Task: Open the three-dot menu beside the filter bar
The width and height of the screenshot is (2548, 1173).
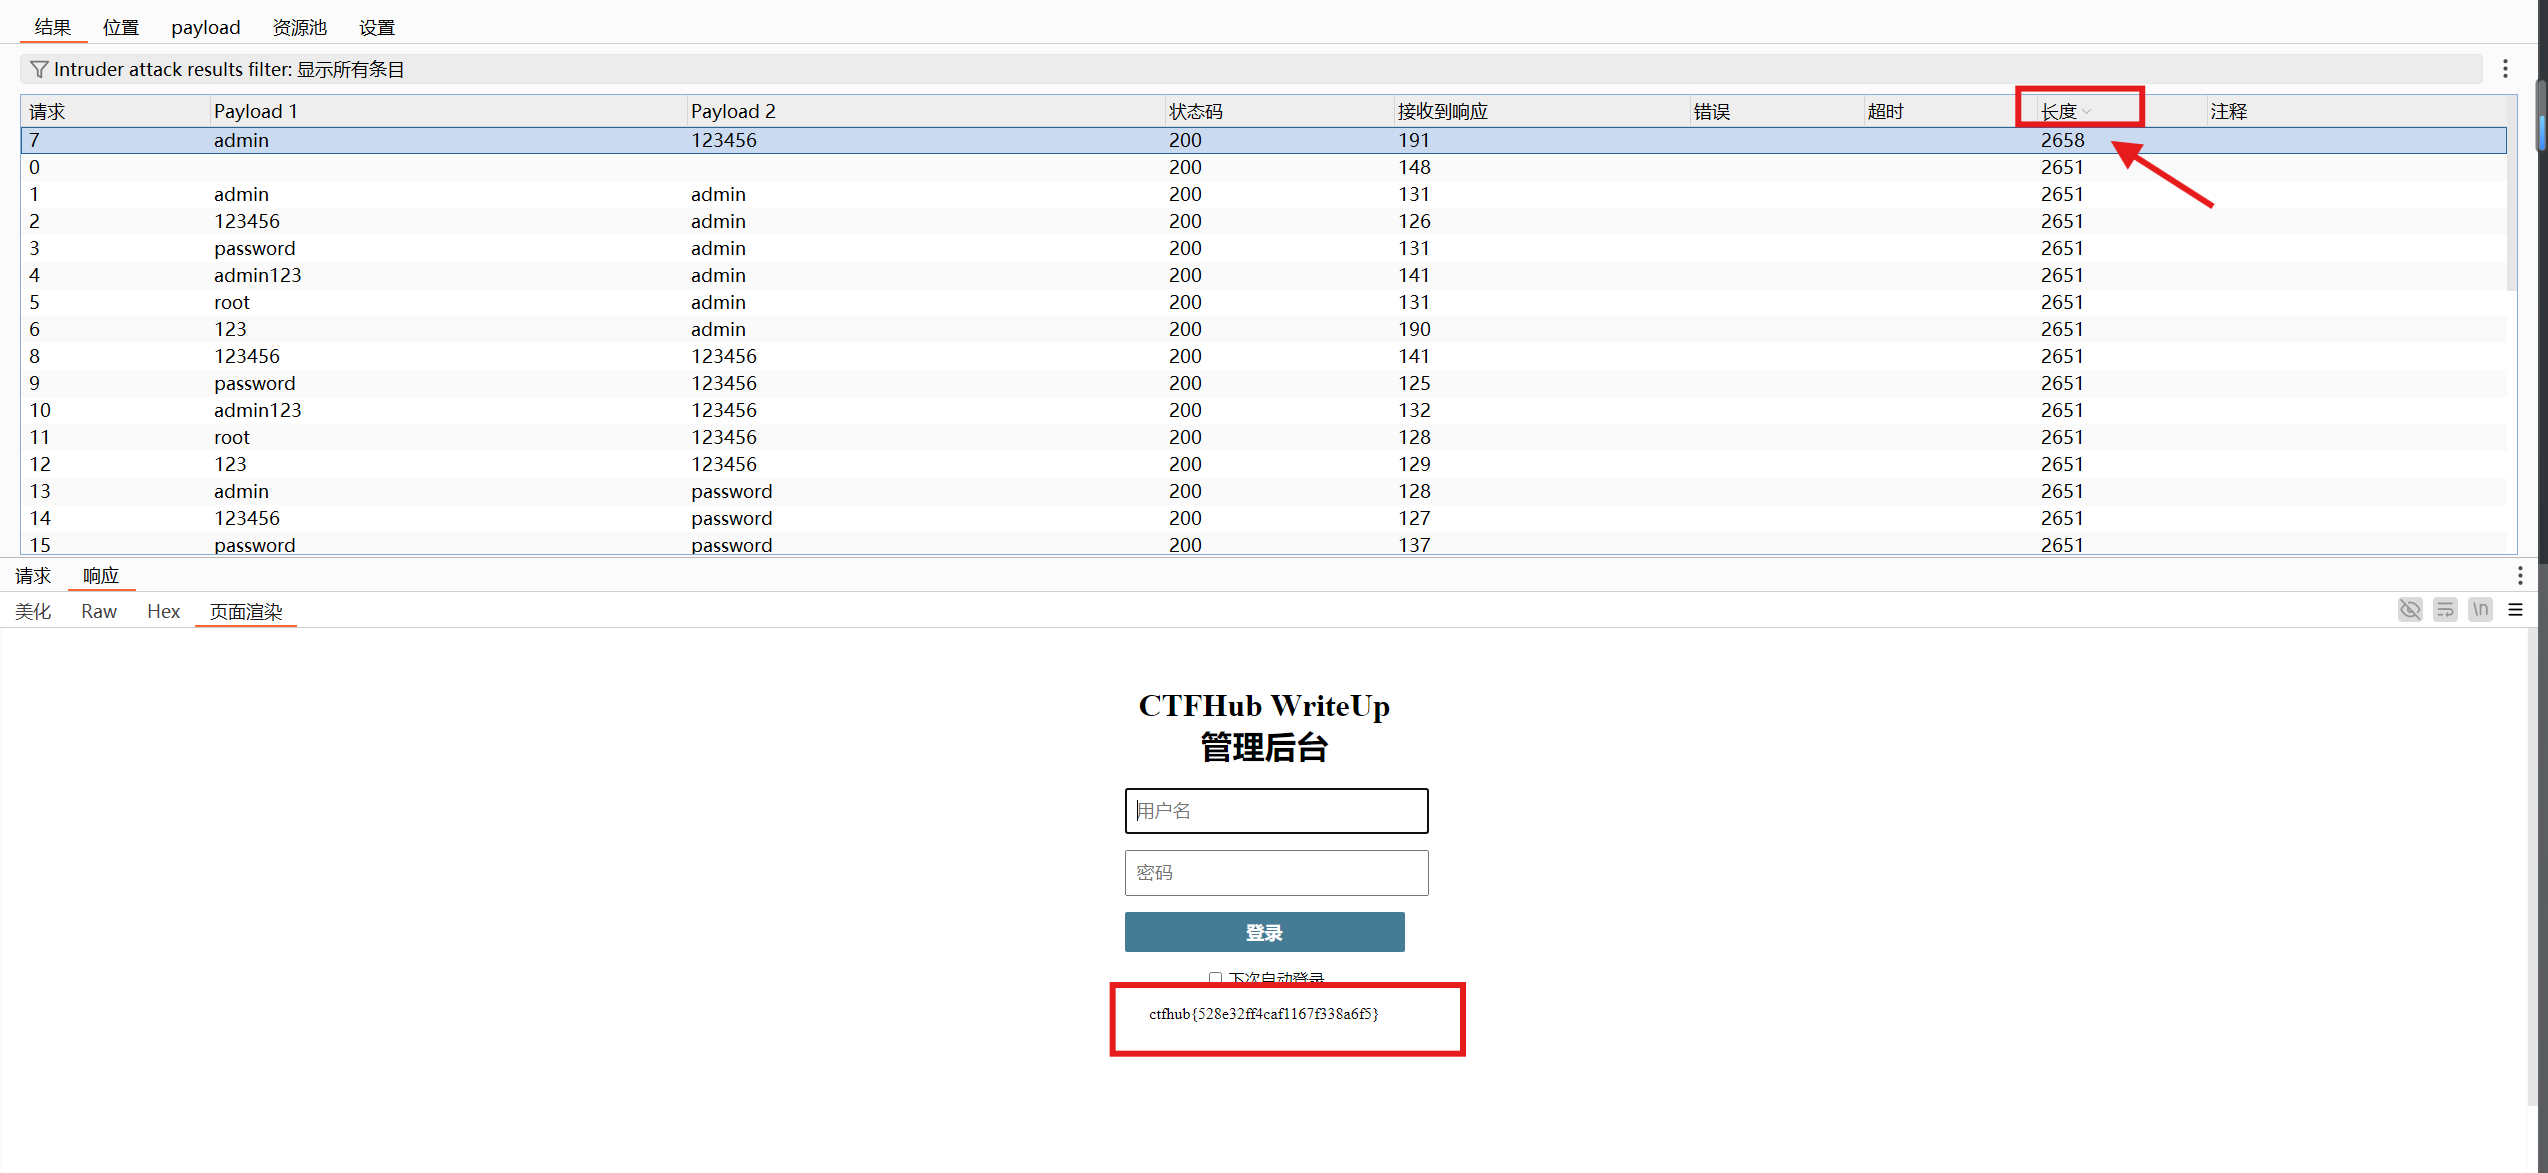Action: [x=2505, y=69]
